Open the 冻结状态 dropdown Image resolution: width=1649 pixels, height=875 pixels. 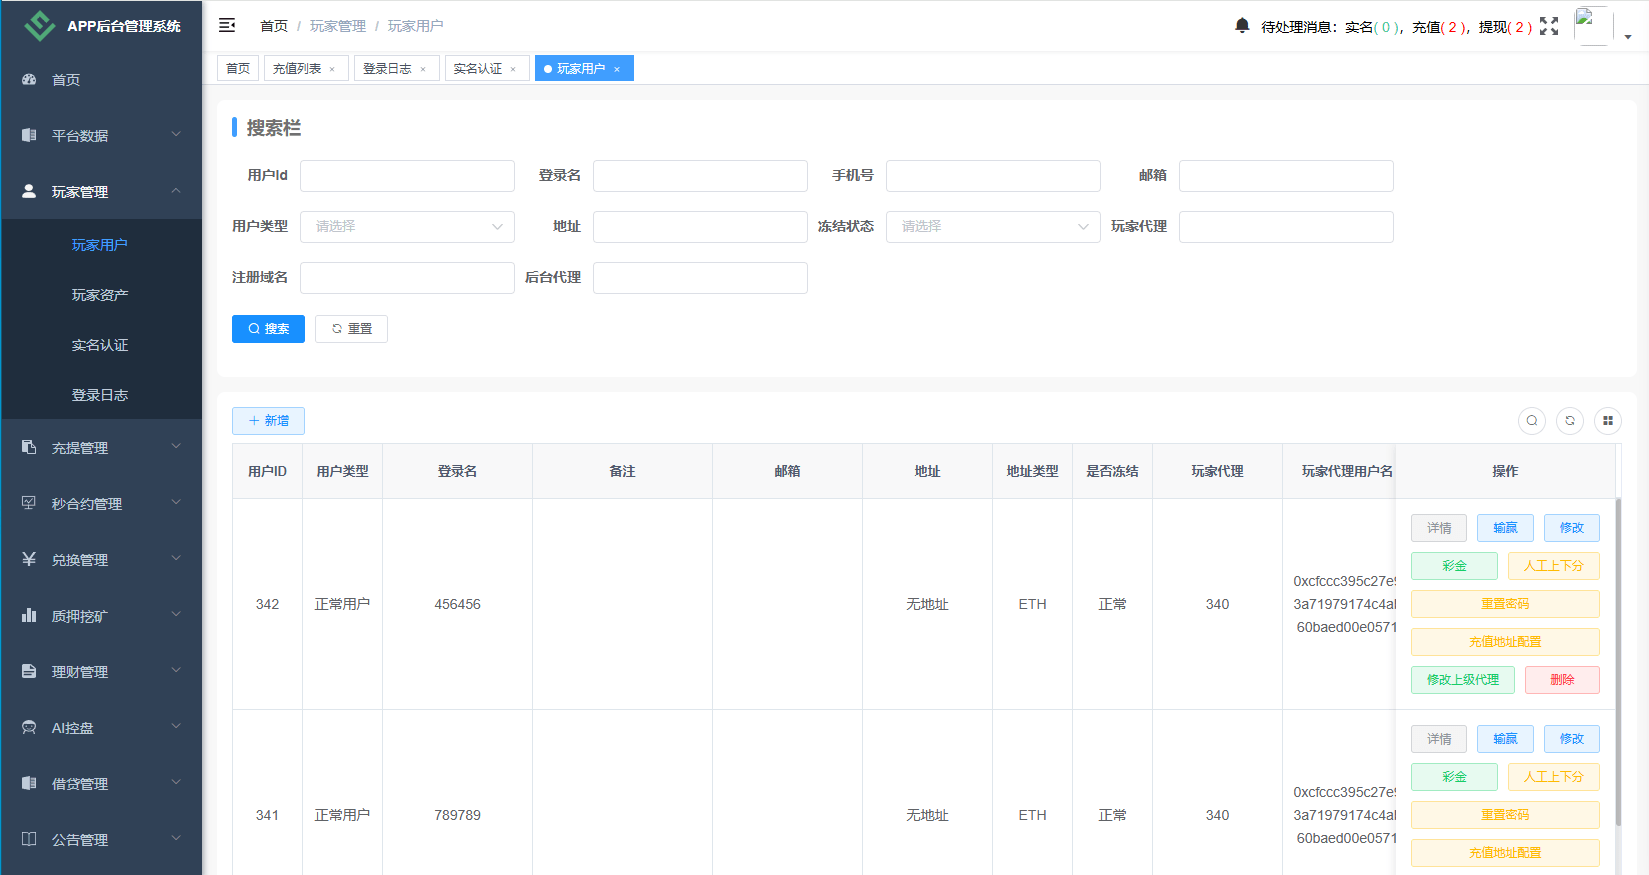pos(993,227)
